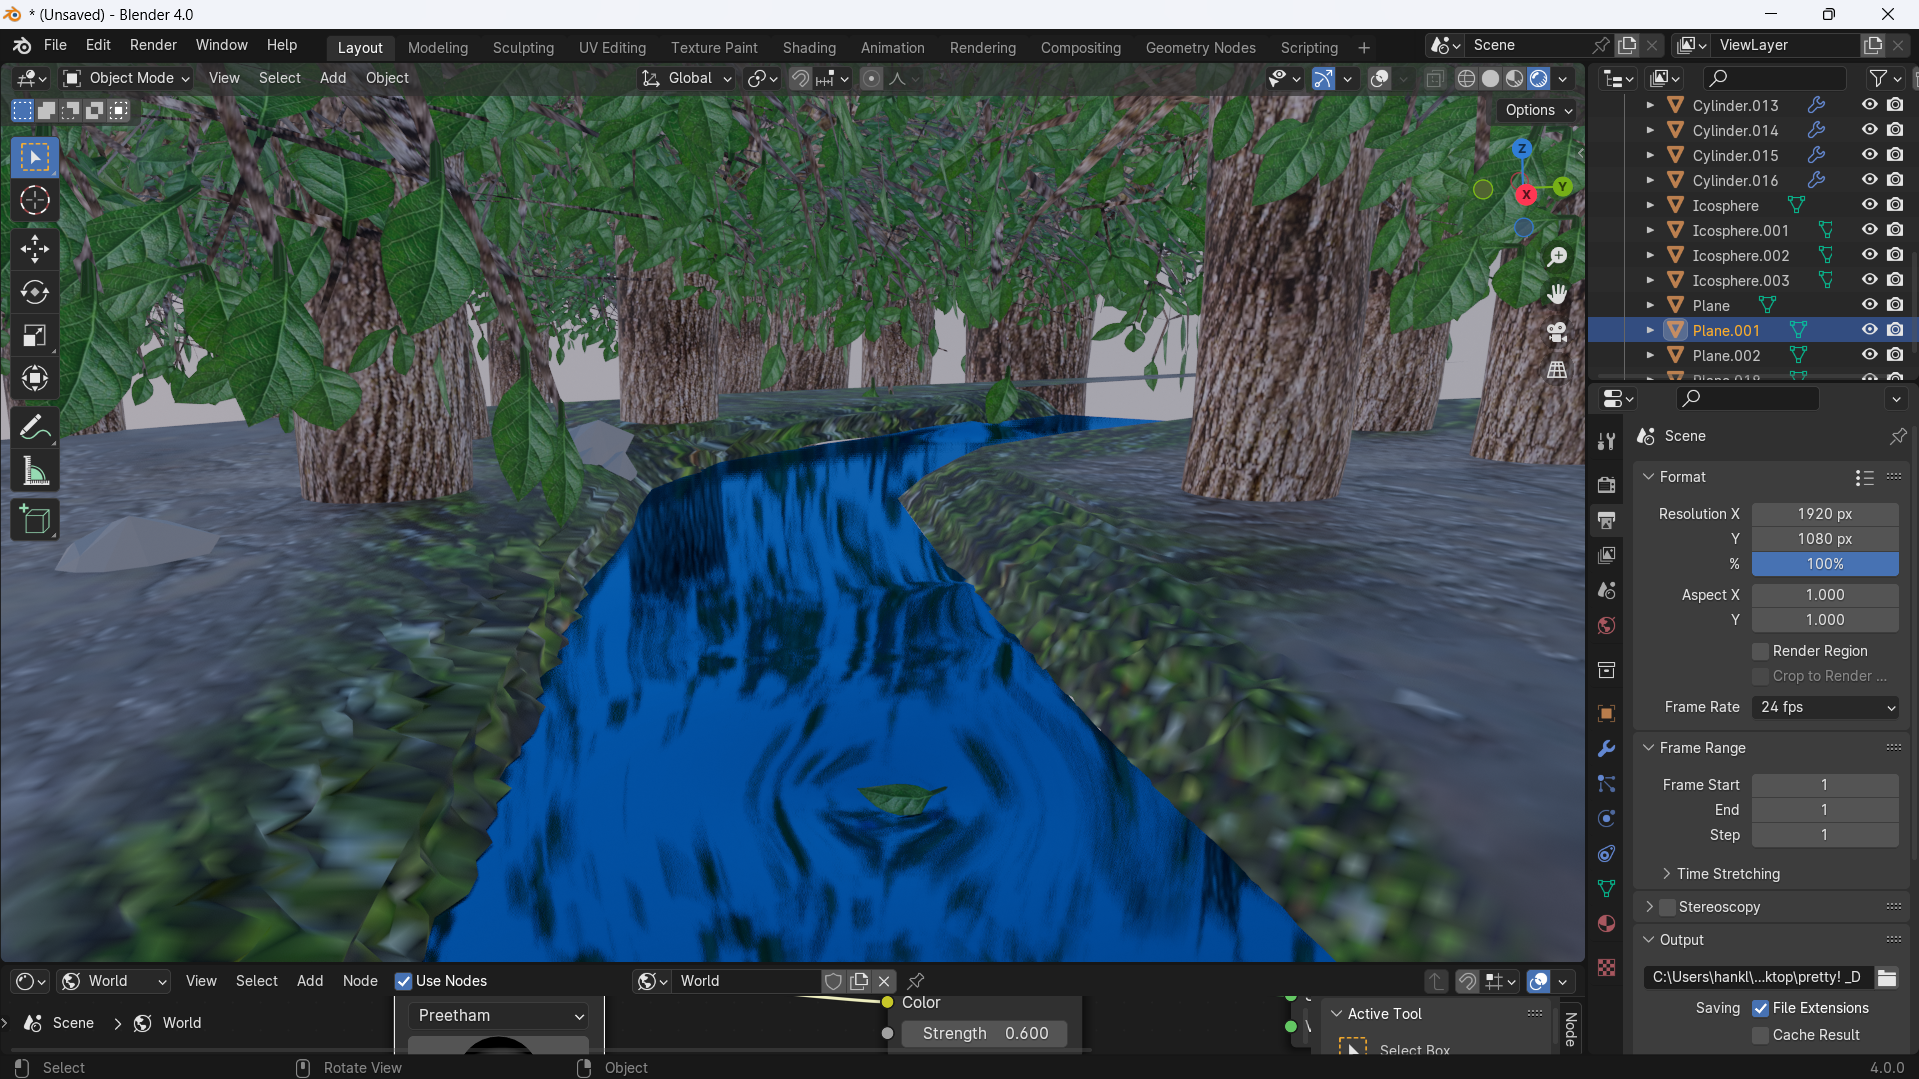This screenshot has height=1079, width=1919.
Task: Expand the Stereoscopy panel
Action: (x=1650, y=907)
